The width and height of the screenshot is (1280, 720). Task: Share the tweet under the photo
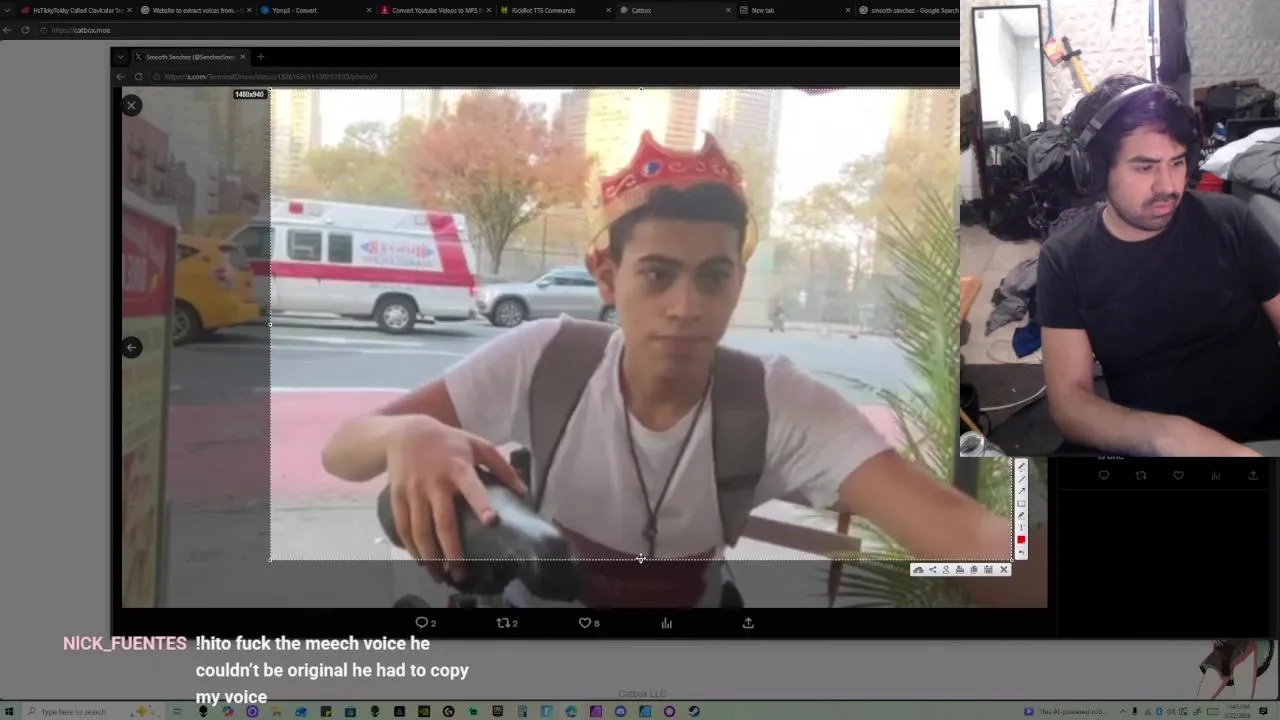point(748,623)
